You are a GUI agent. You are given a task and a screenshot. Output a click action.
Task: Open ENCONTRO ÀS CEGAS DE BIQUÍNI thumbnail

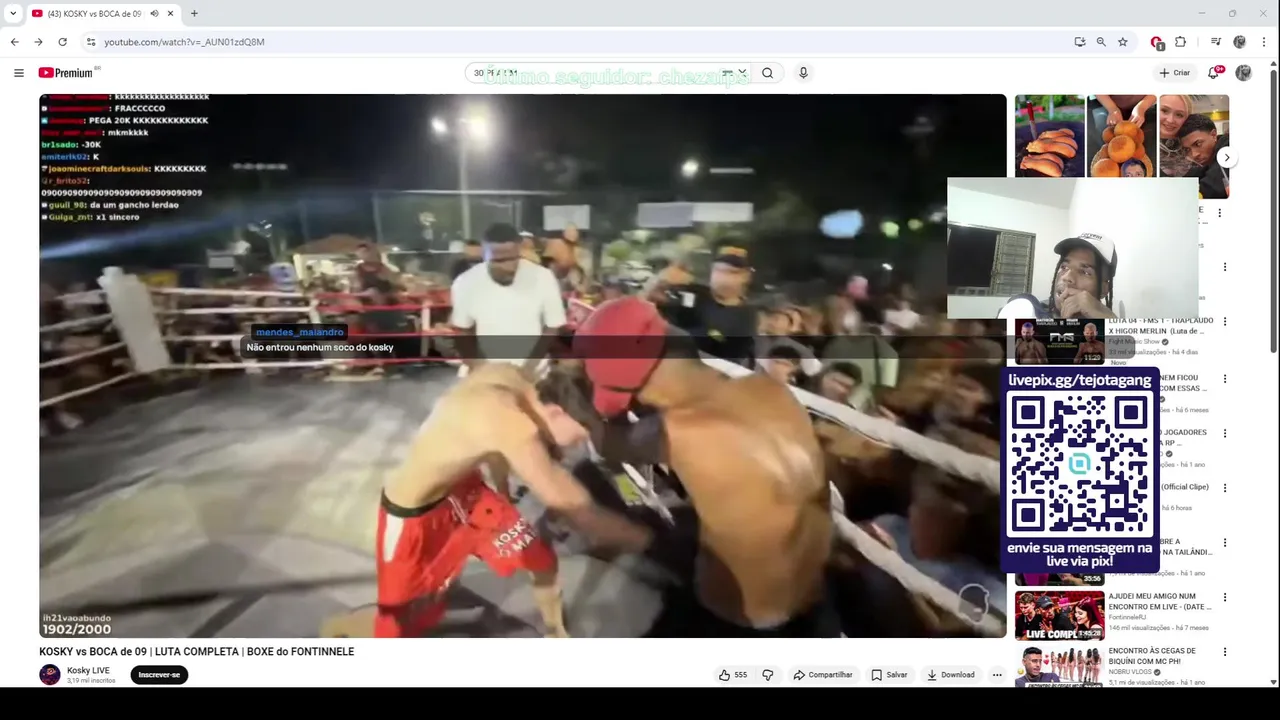coord(1059,667)
